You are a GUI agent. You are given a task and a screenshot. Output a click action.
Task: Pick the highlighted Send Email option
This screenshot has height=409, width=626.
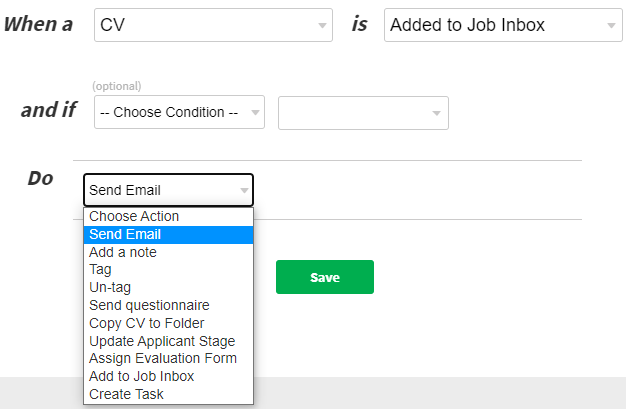tap(125, 234)
